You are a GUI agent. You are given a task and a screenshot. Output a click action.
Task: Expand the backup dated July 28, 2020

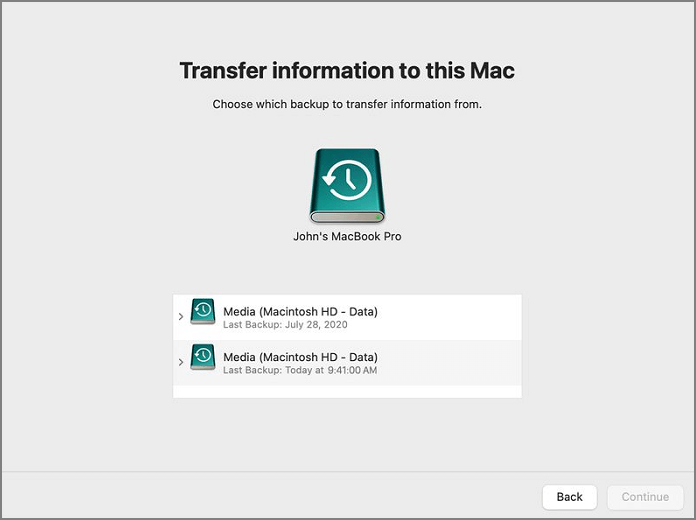[x=181, y=317]
